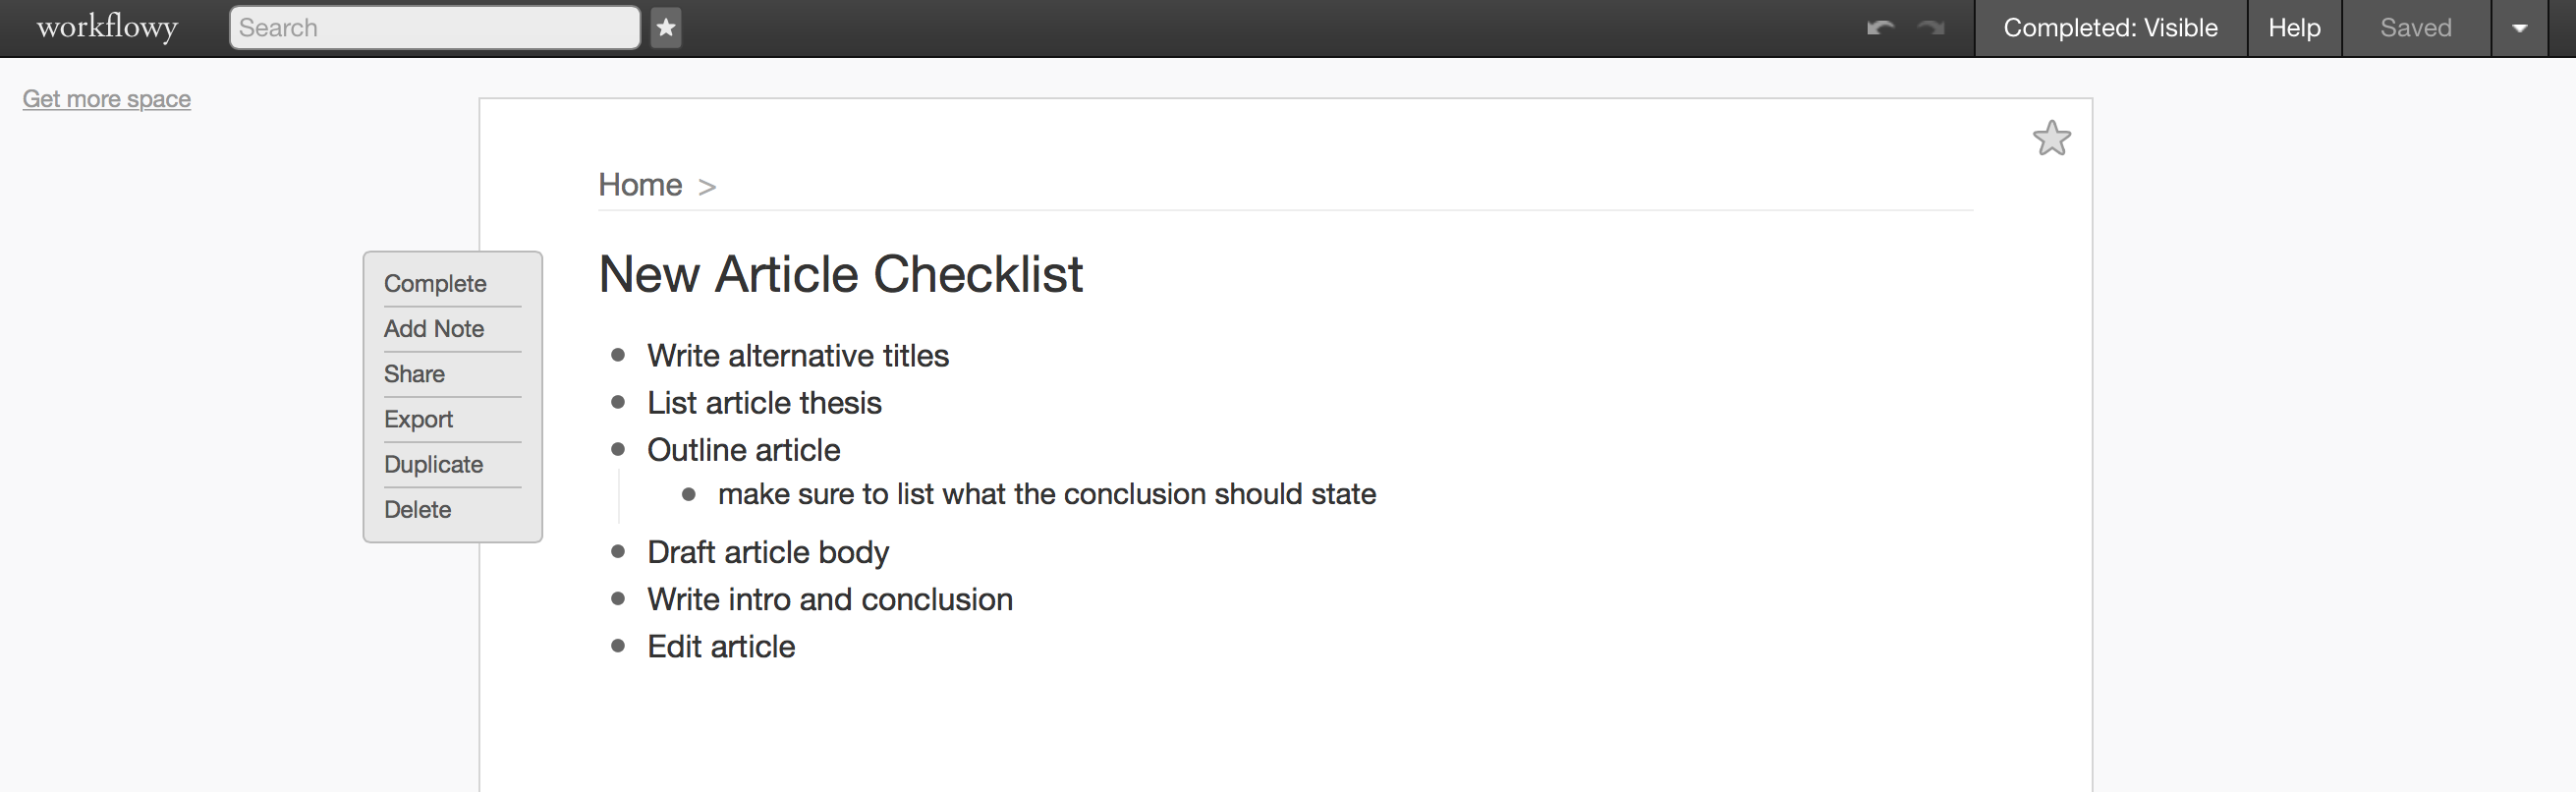Toggle Completed: Visible setting
The image size is (2576, 792).
(2110, 28)
